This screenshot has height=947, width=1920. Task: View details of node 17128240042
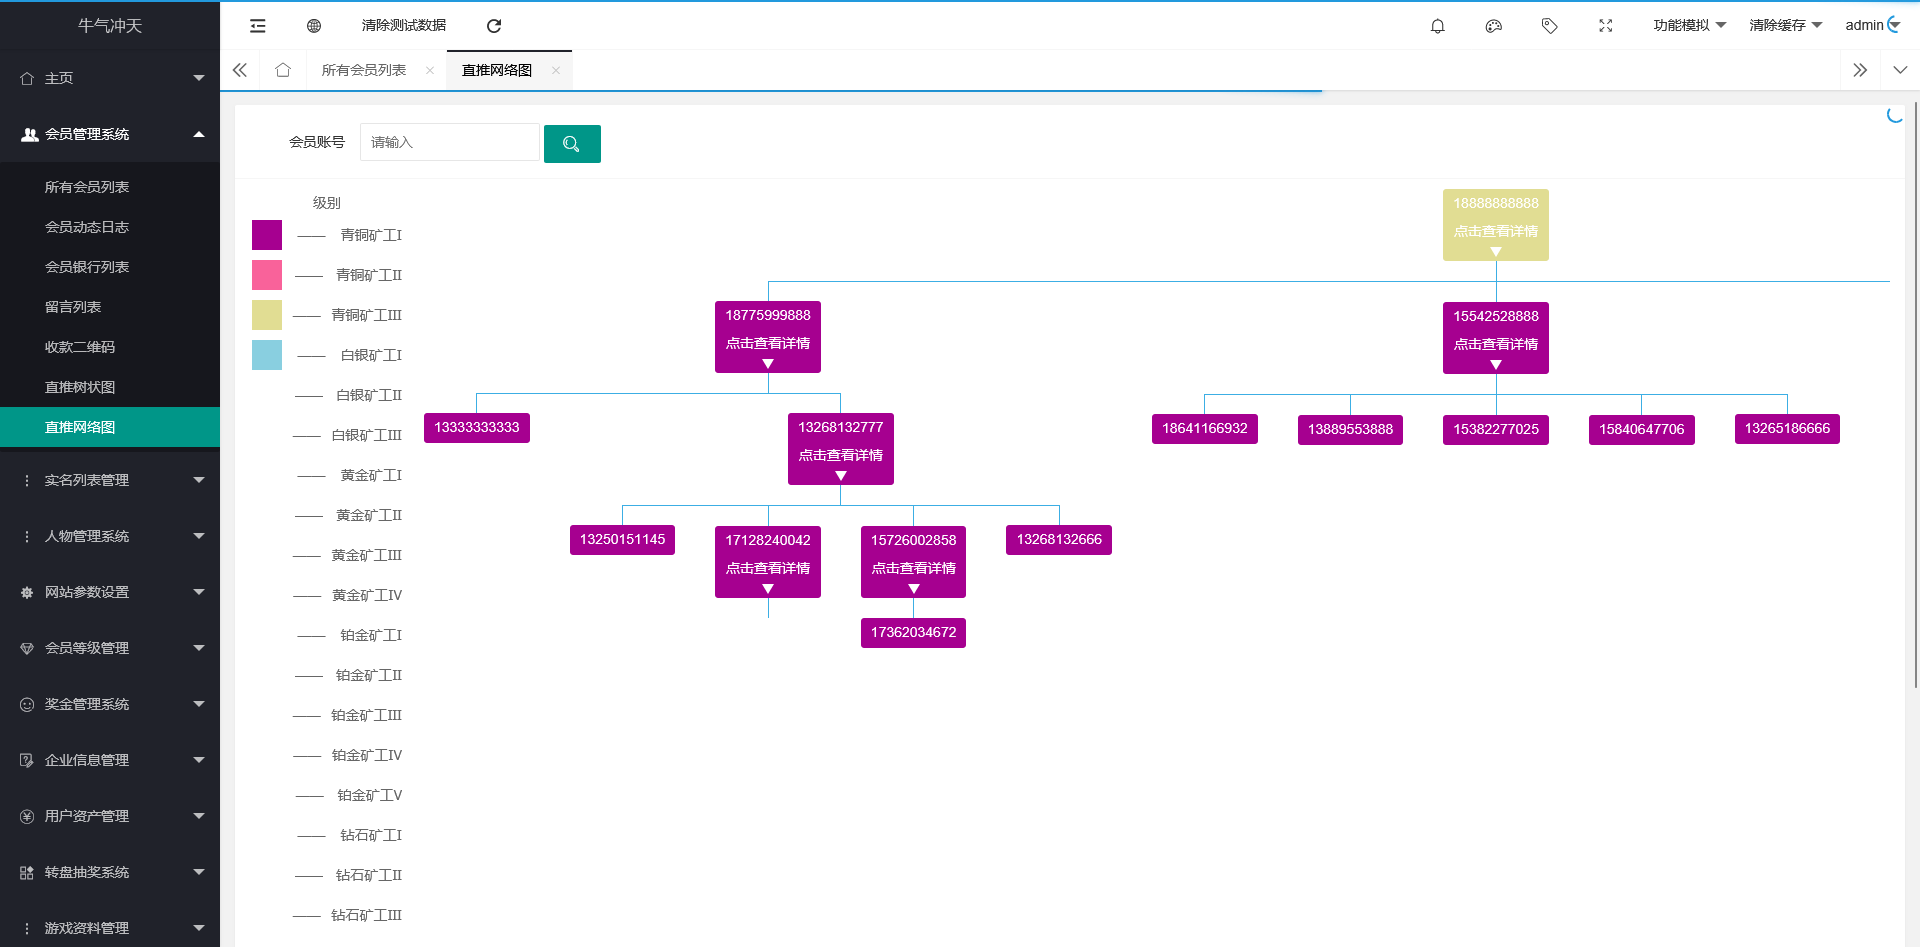pos(768,568)
